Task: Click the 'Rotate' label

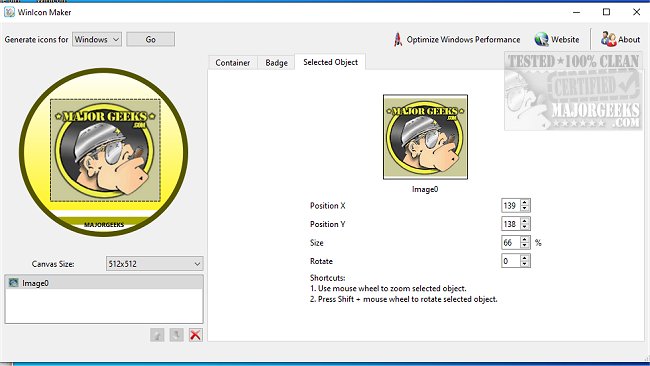Action: pyautogui.click(x=321, y=261)
